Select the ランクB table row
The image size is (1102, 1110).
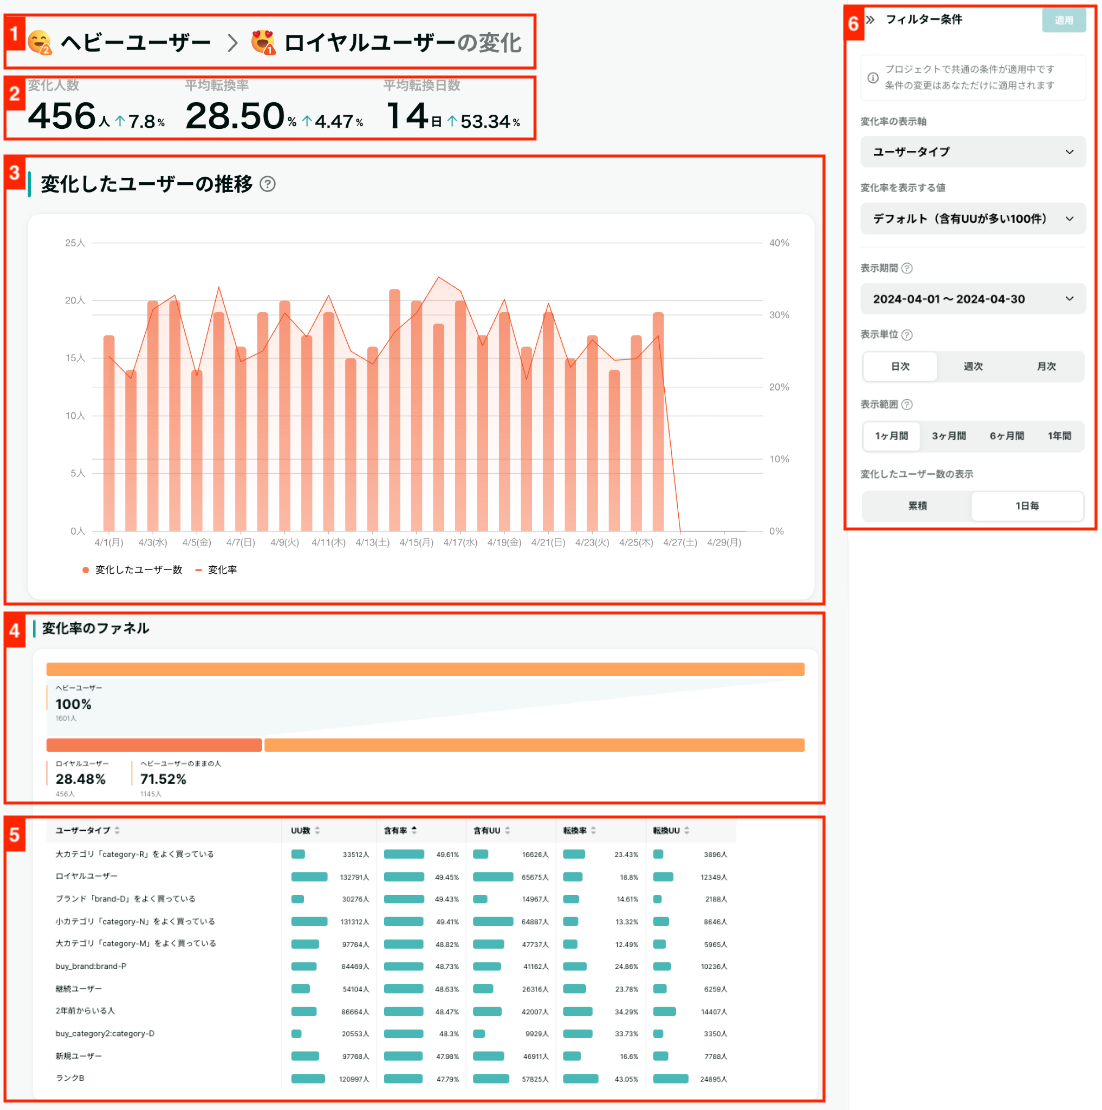[391, 1079]
